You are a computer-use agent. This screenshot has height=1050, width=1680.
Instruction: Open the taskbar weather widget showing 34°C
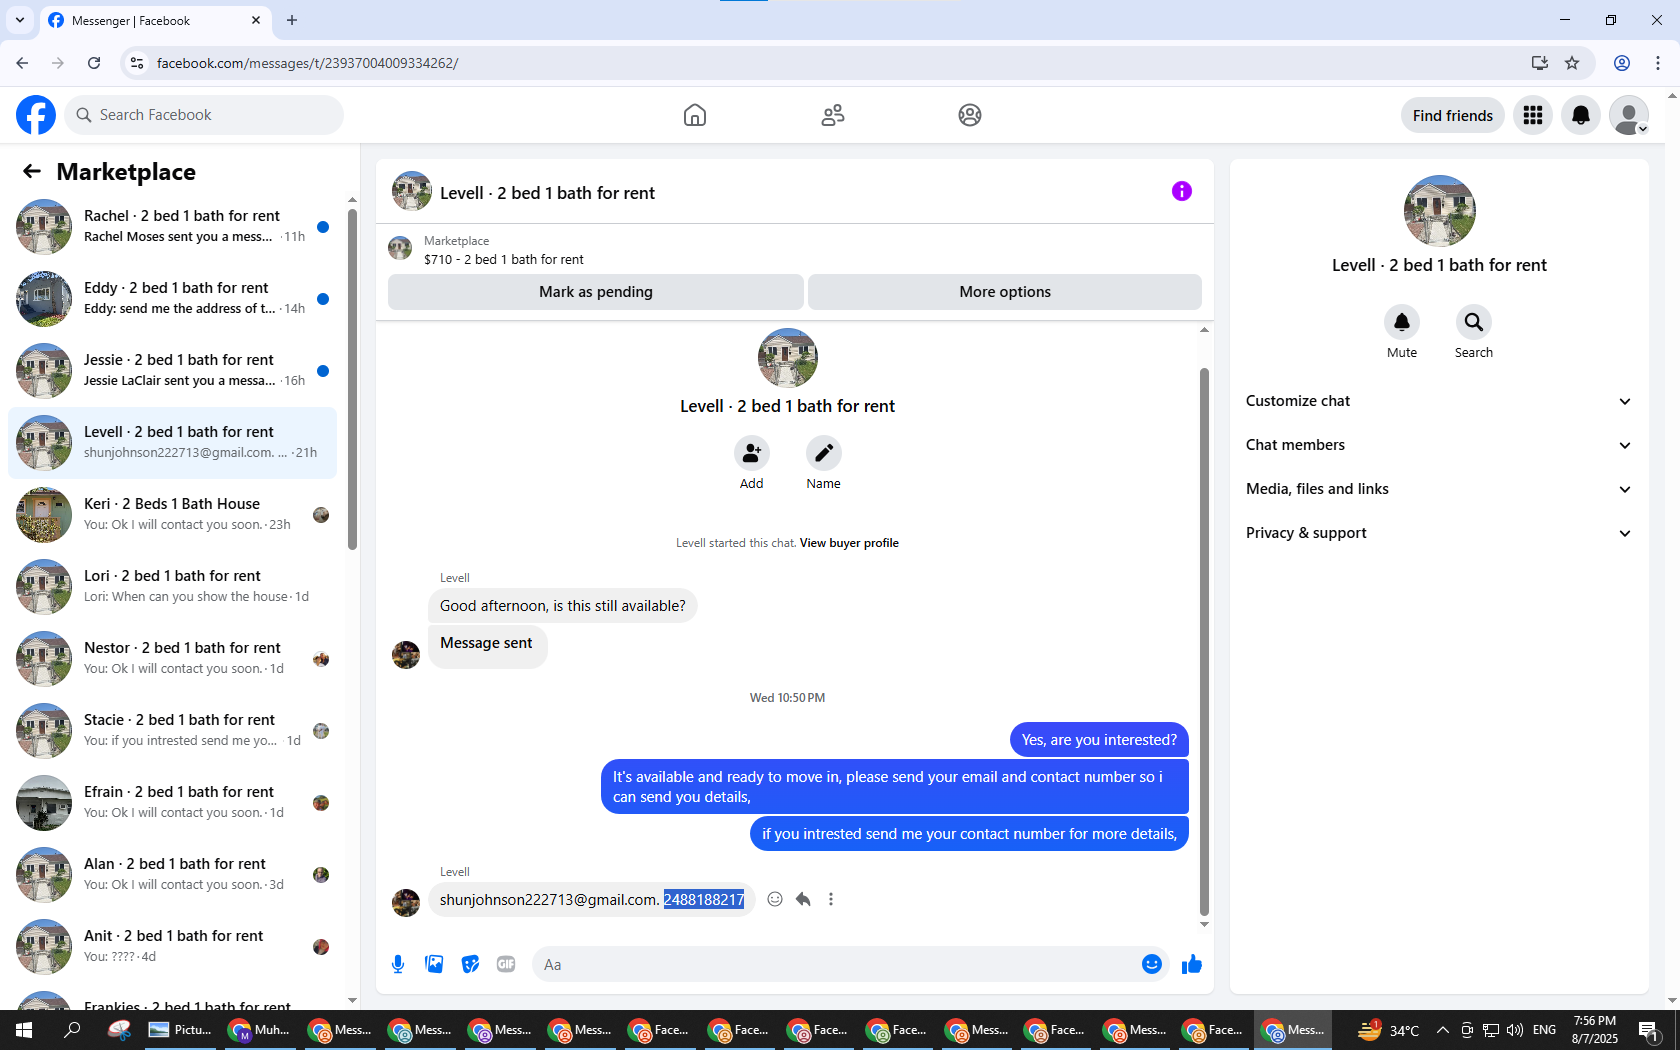pyautogui.click(x=1388, y=1030)
